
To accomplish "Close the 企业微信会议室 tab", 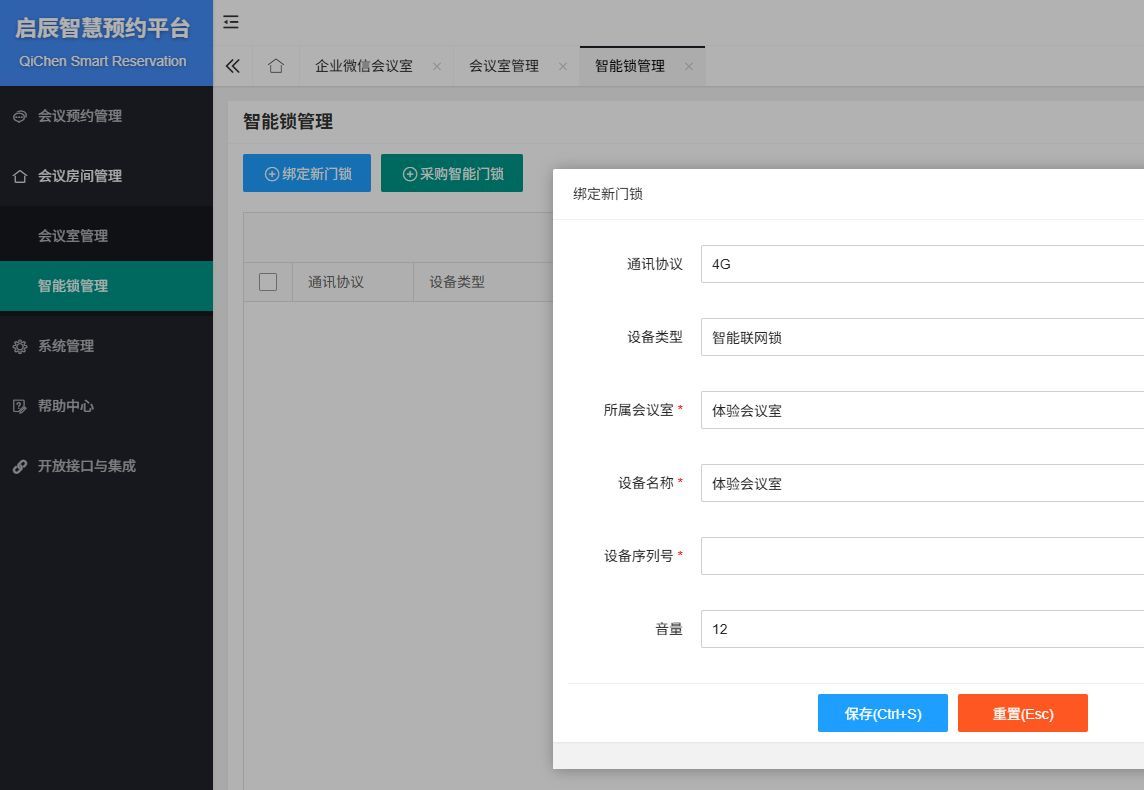I will point(437,66).
